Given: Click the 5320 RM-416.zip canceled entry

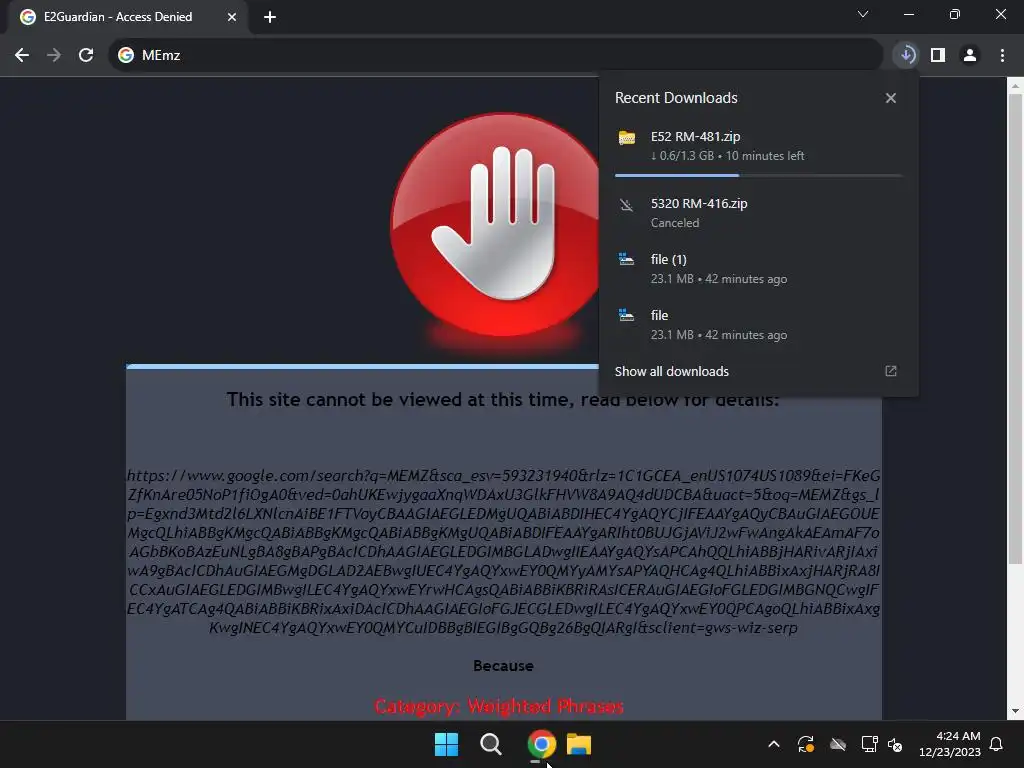Looking at the screenshot, I should tap(758, 213).
